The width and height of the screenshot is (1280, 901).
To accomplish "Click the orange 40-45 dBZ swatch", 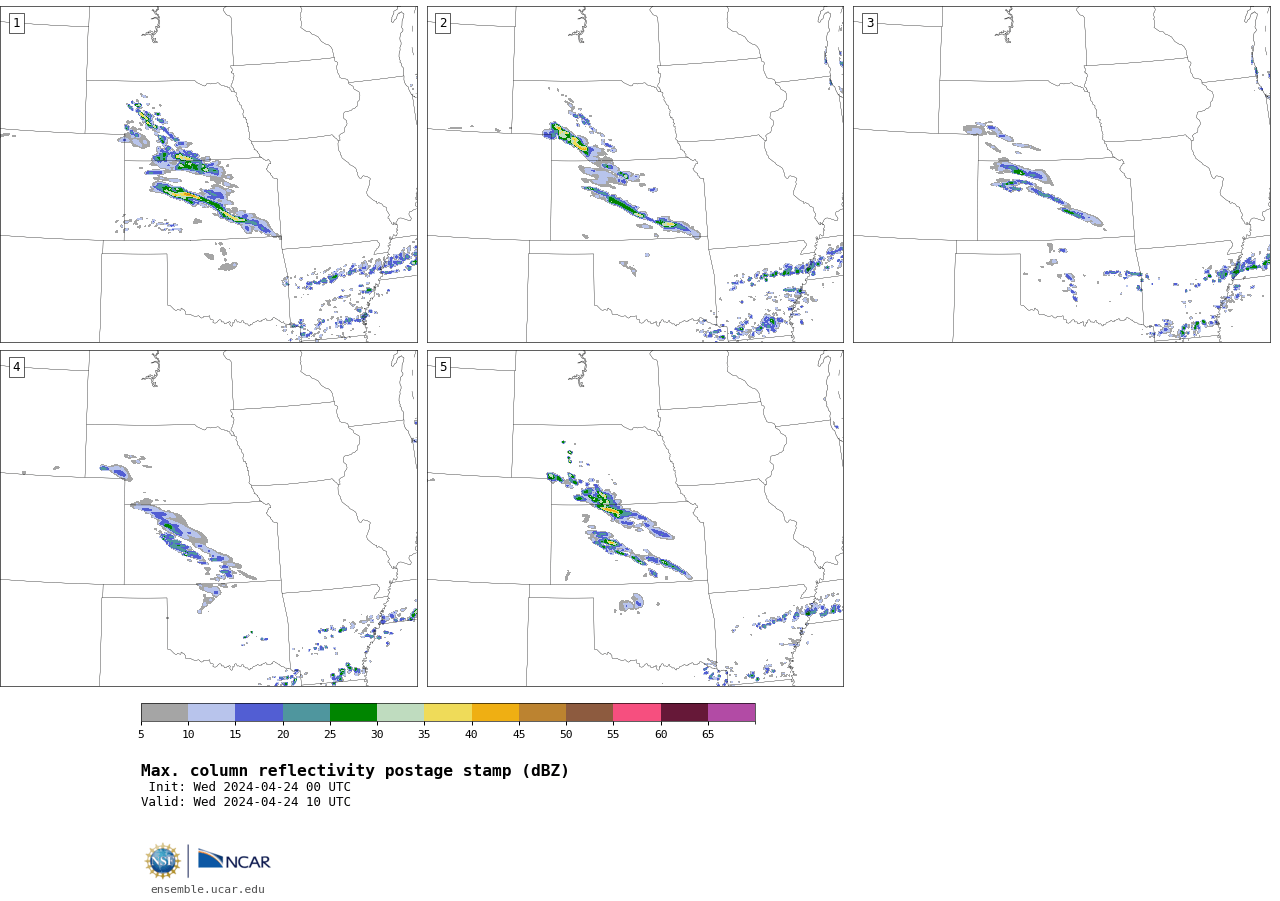I will click(x=495, y=712).
